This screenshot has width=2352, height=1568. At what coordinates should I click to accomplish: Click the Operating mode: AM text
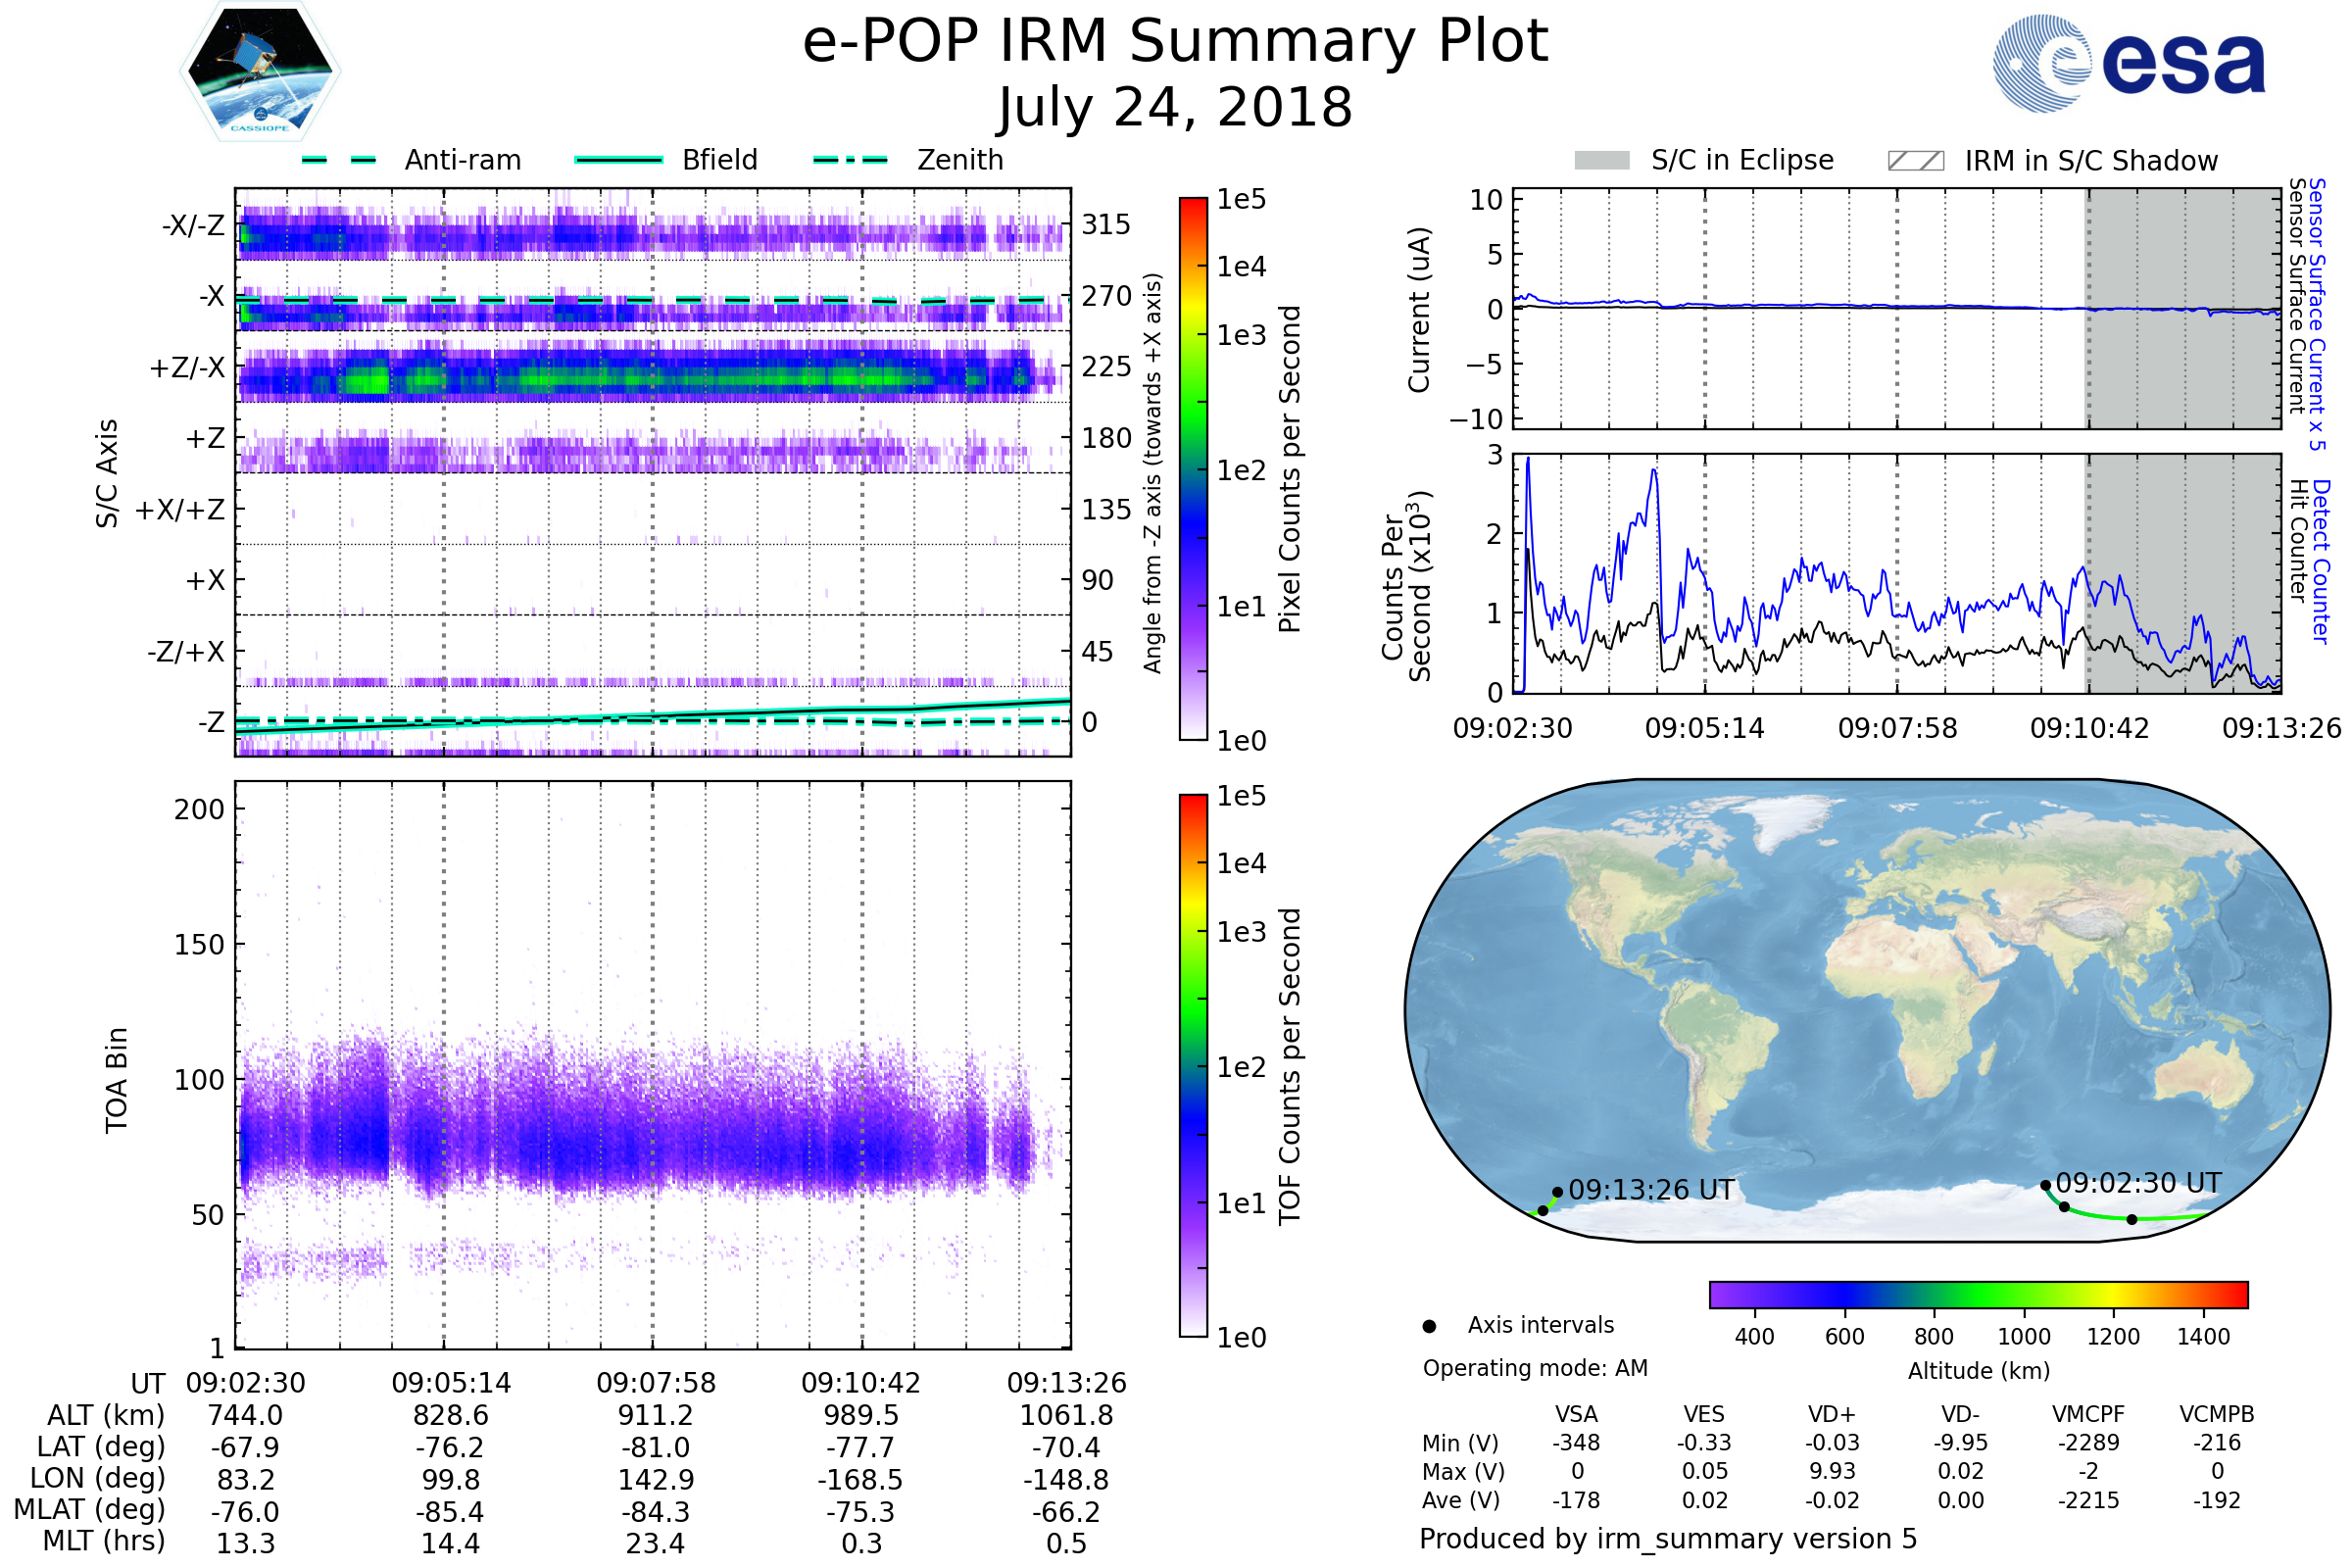tap(1535, 1368)
